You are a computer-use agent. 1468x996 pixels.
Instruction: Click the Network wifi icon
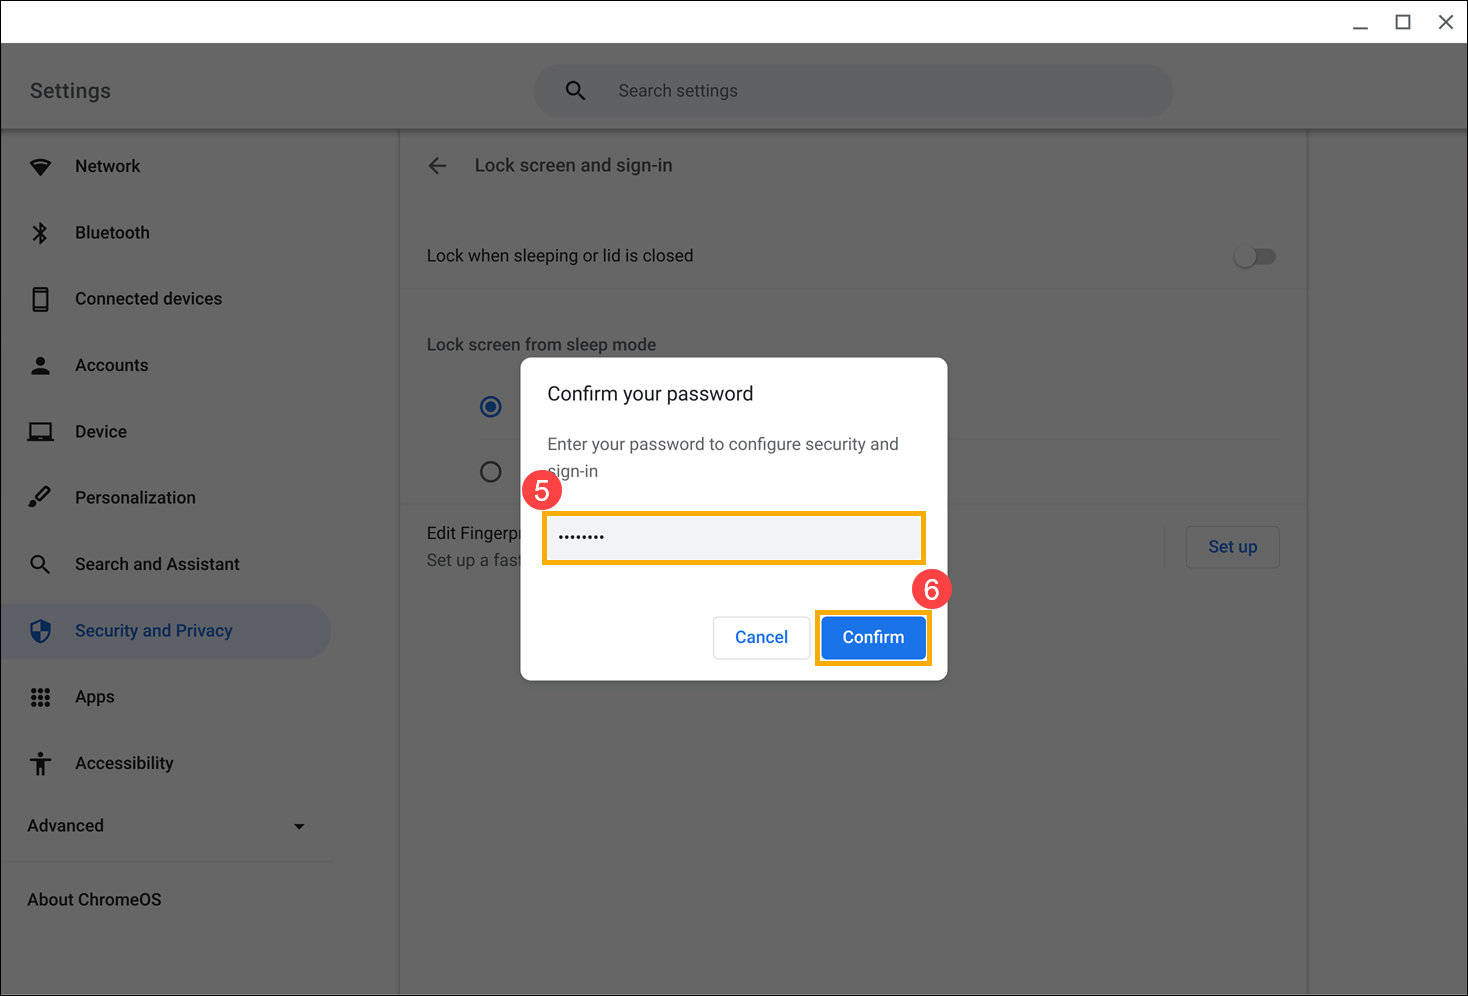(40, 167)
